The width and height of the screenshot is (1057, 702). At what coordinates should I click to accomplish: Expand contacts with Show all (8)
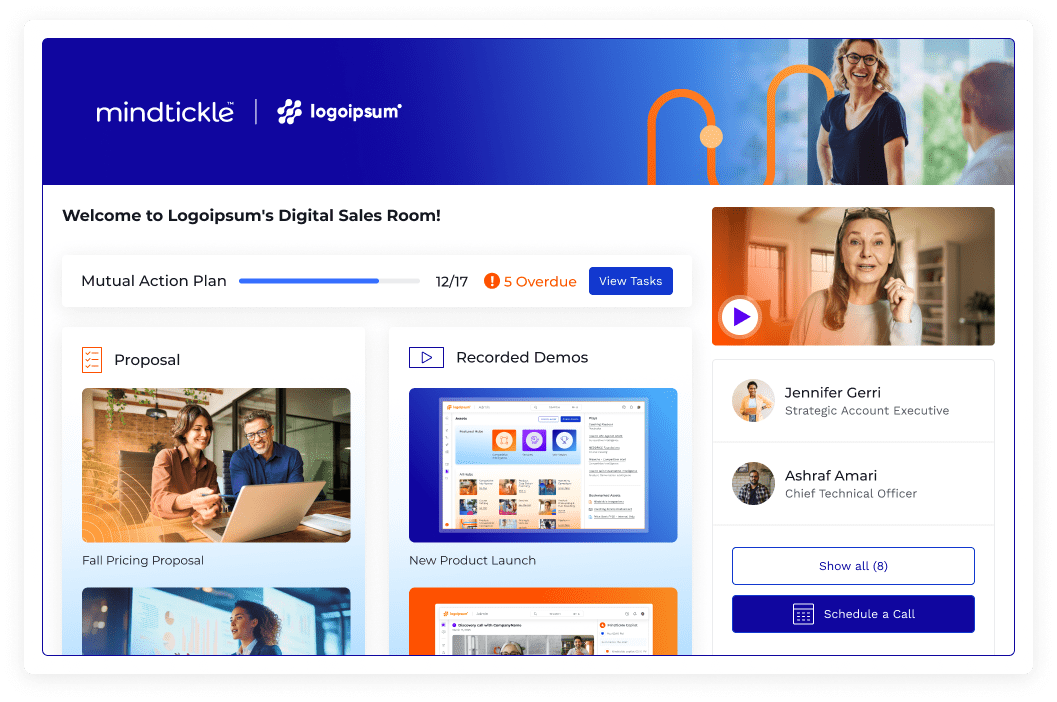click(853, 566)
